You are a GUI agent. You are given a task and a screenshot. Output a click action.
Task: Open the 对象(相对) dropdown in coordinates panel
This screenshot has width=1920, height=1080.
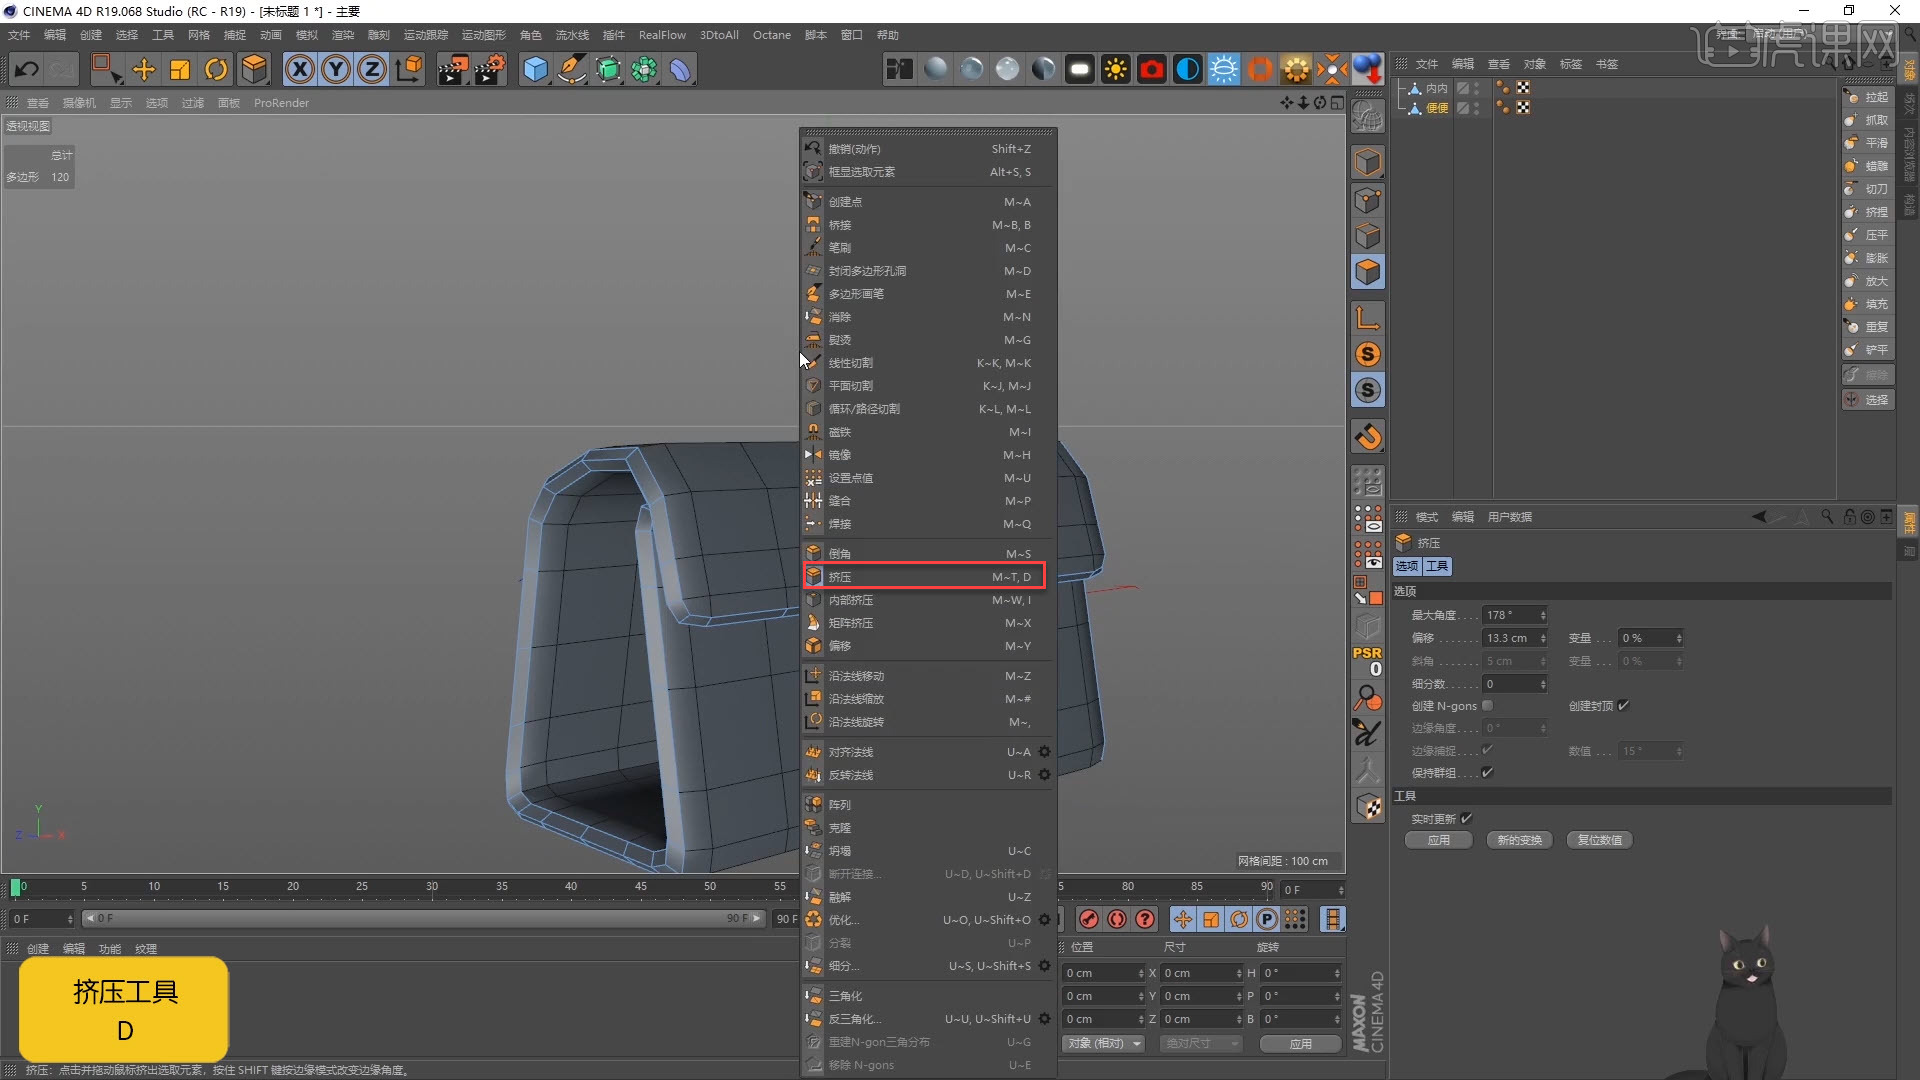tap(1103, 1043)
